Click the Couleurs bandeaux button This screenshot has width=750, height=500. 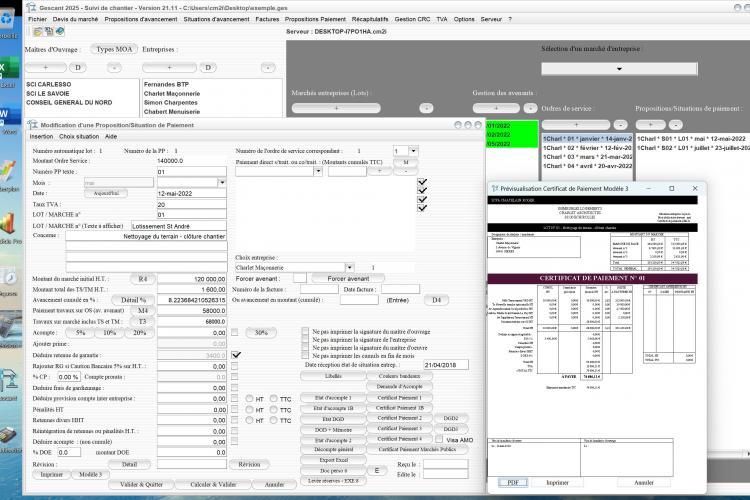(x=399, y=376)
